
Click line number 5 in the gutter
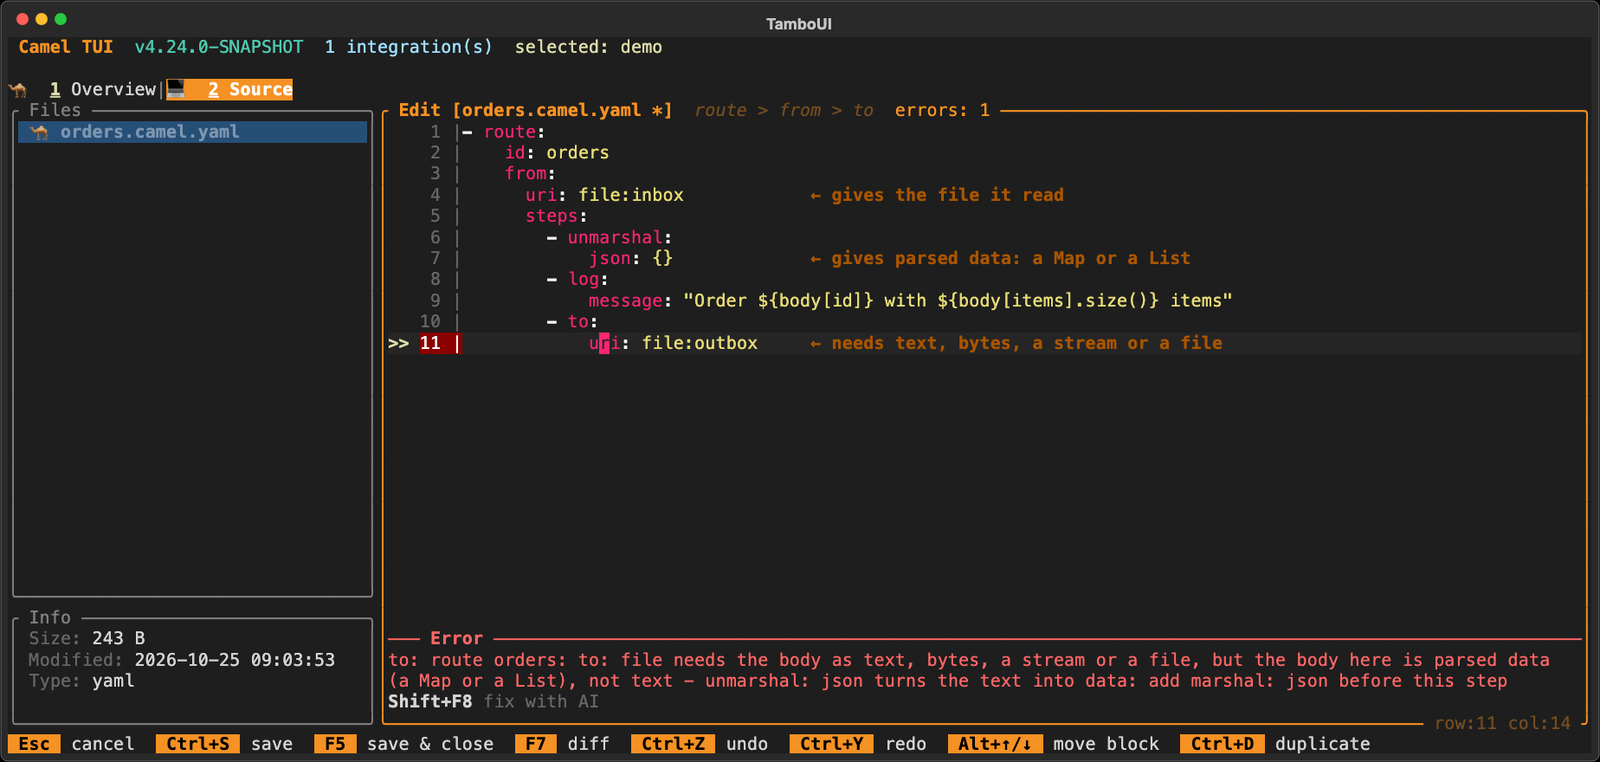point(435,216)
